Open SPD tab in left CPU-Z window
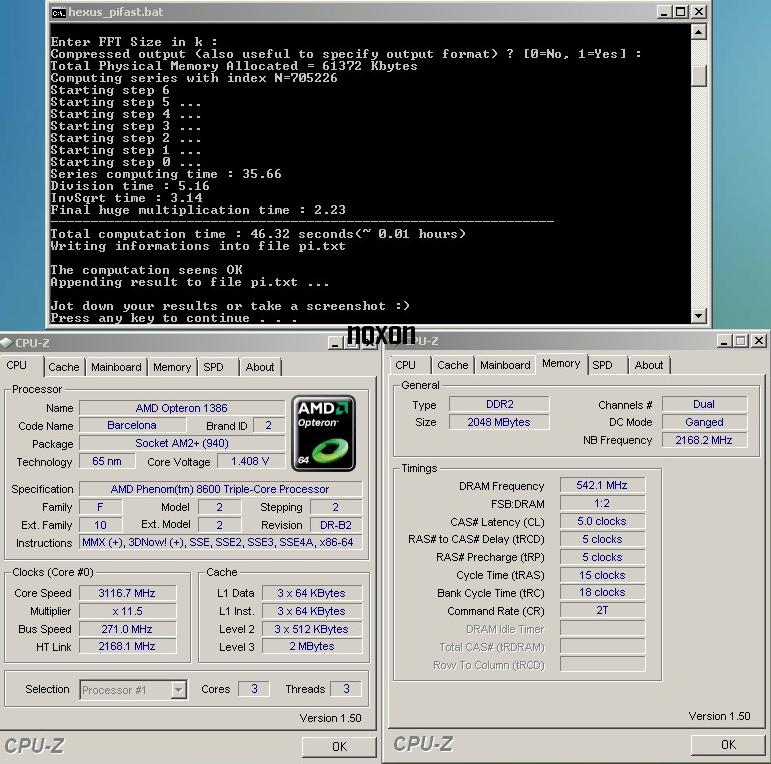This screenshot has height=764, width=771. pos(213,367)
